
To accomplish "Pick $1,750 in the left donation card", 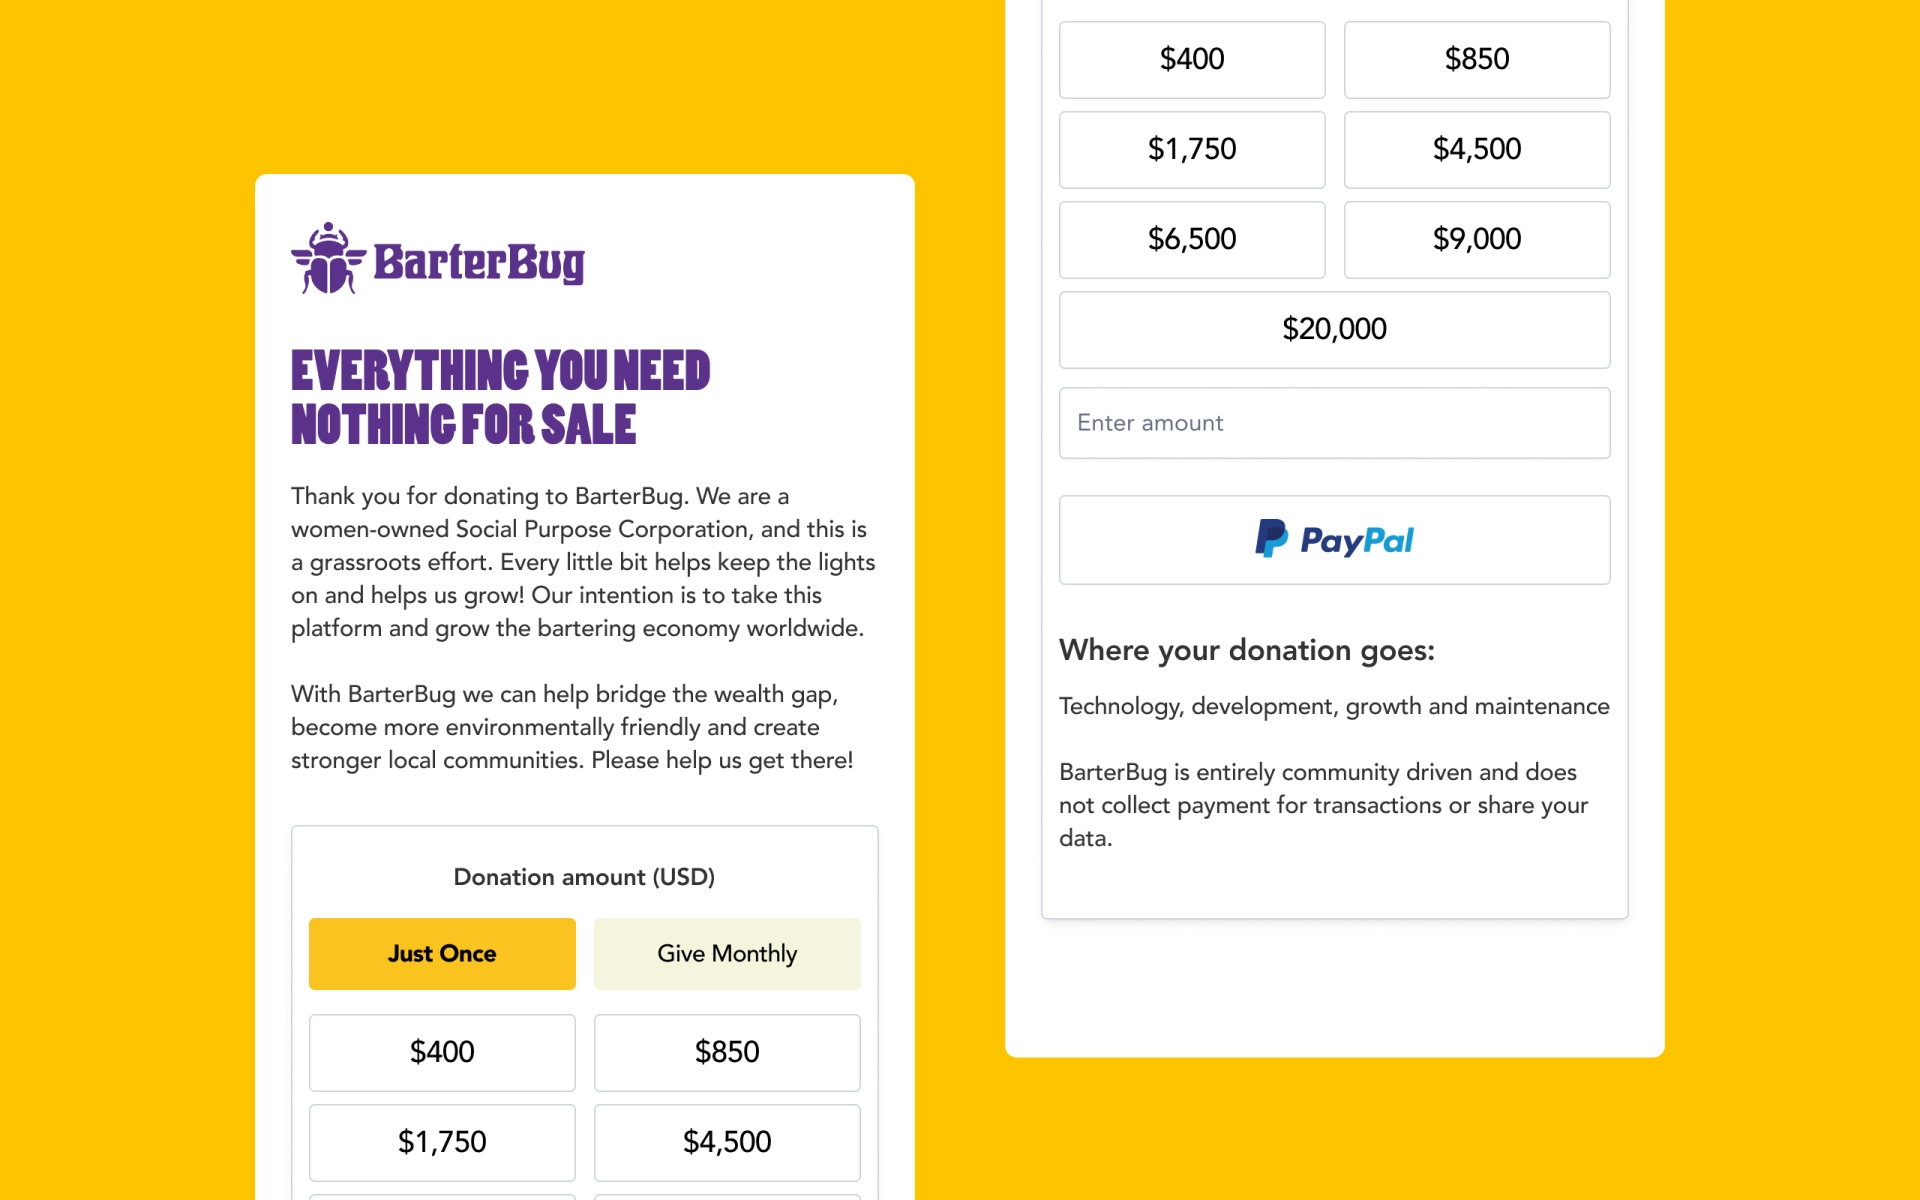I will point(442,1143).
